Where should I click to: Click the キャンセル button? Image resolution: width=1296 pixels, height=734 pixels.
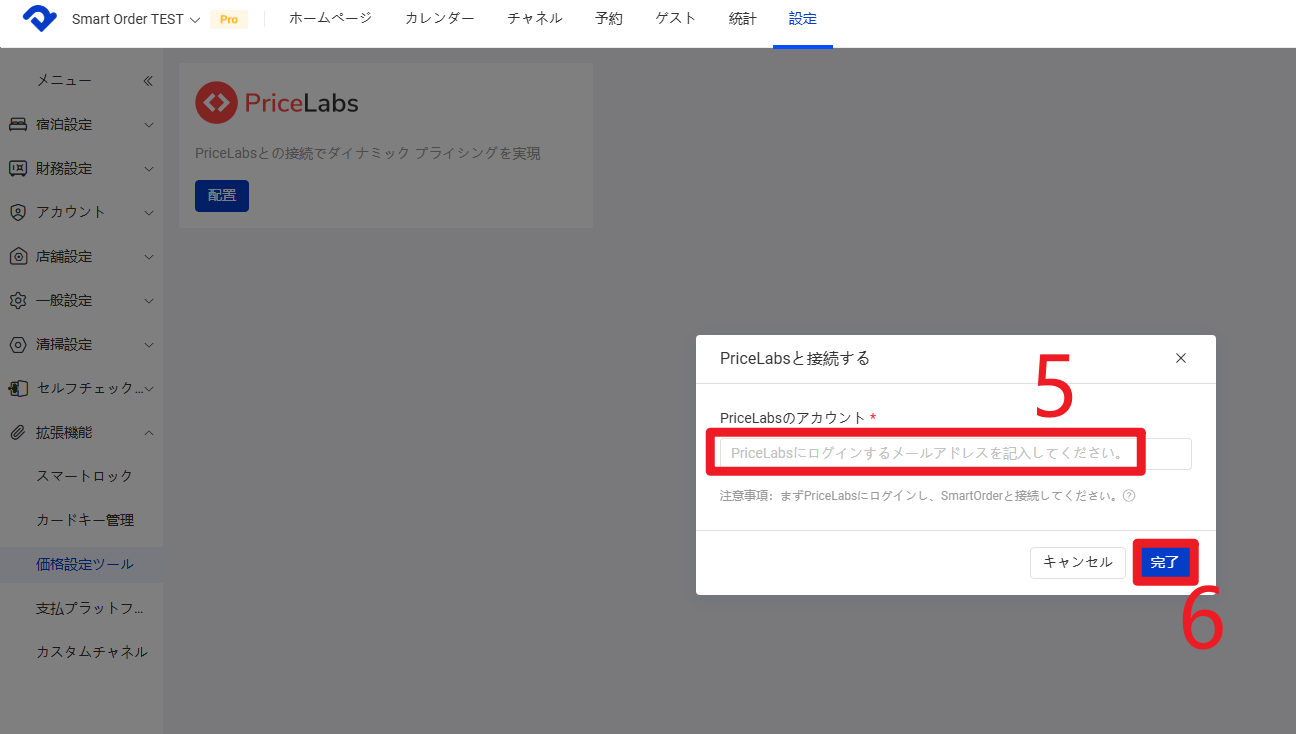point(1078,562)
